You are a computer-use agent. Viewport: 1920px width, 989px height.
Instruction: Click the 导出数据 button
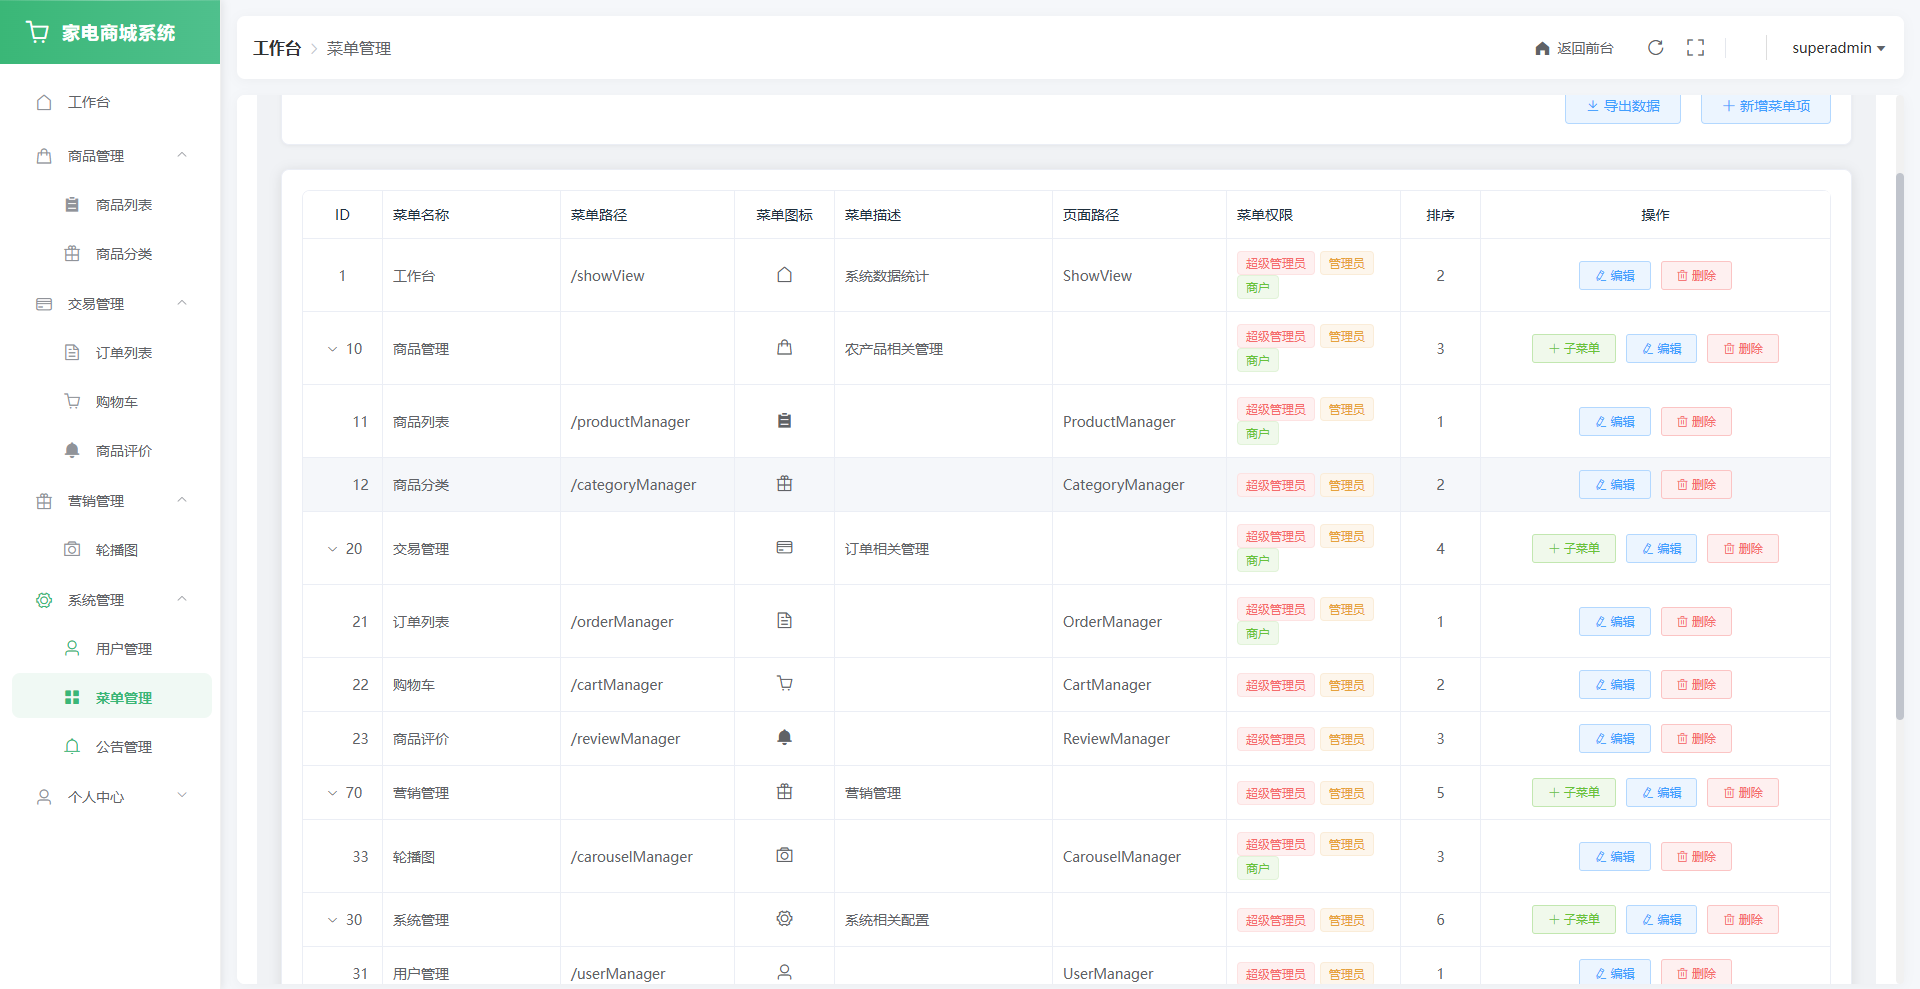click(1622, 106)
